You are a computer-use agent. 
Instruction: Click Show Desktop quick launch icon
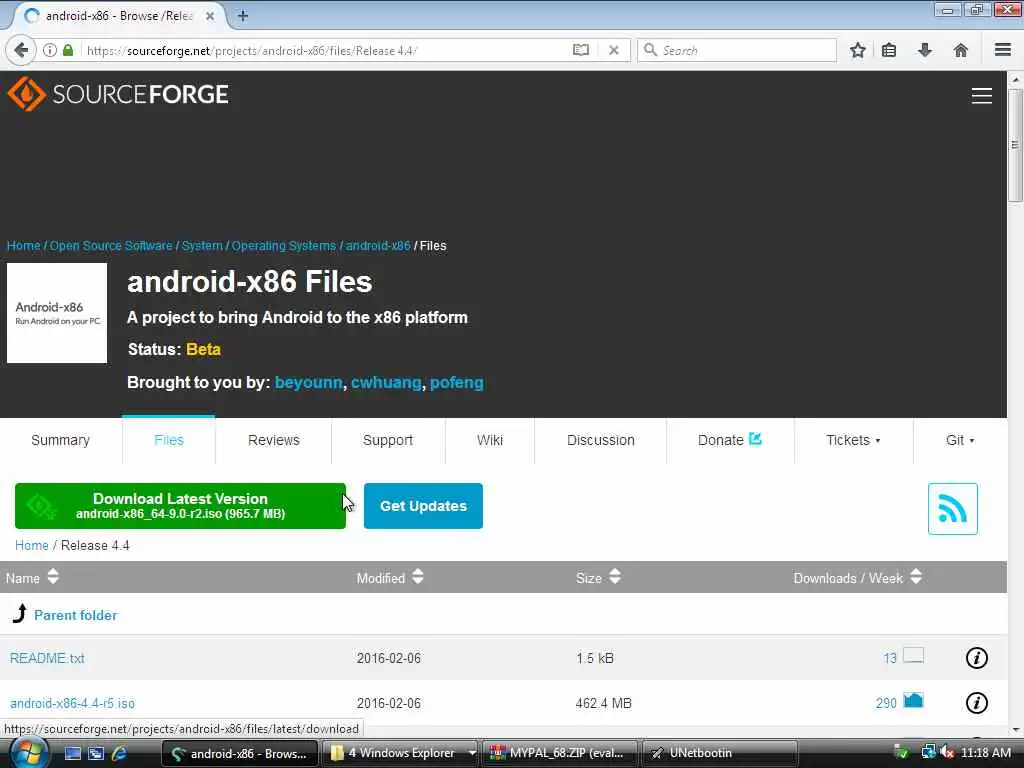[x=72, y=753]
